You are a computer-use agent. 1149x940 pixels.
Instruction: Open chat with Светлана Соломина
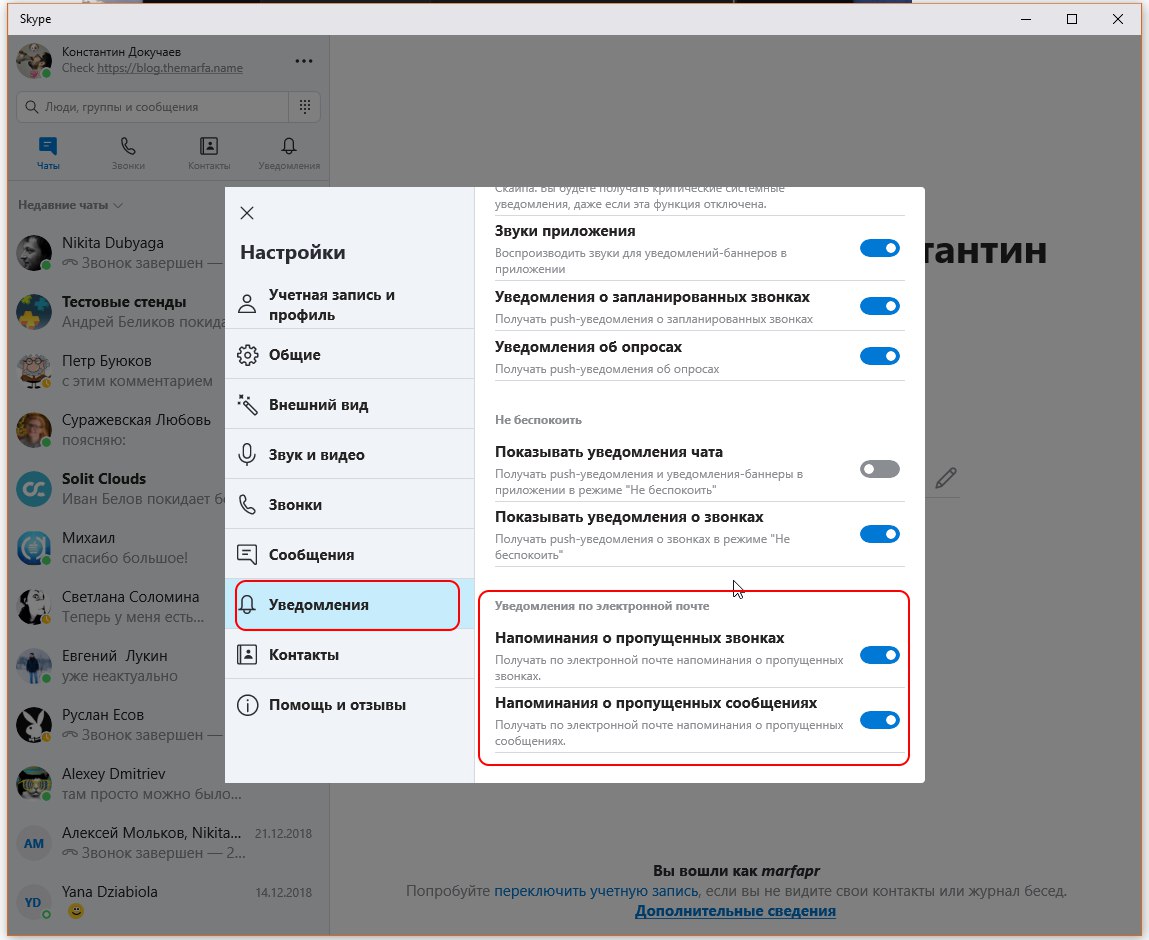tap(117, 607)
